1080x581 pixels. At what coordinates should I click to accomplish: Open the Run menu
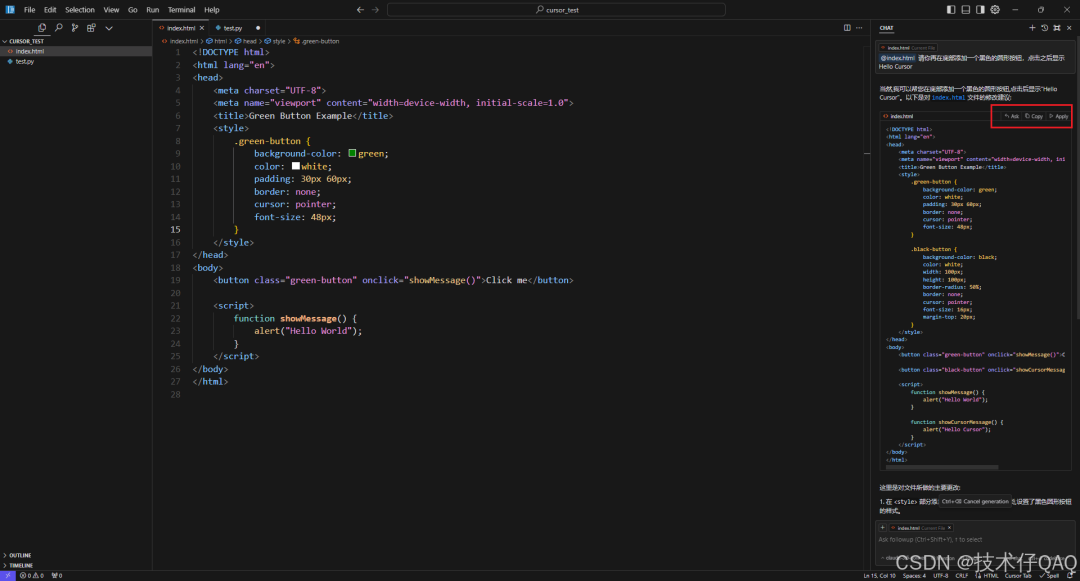click(153, 10)
